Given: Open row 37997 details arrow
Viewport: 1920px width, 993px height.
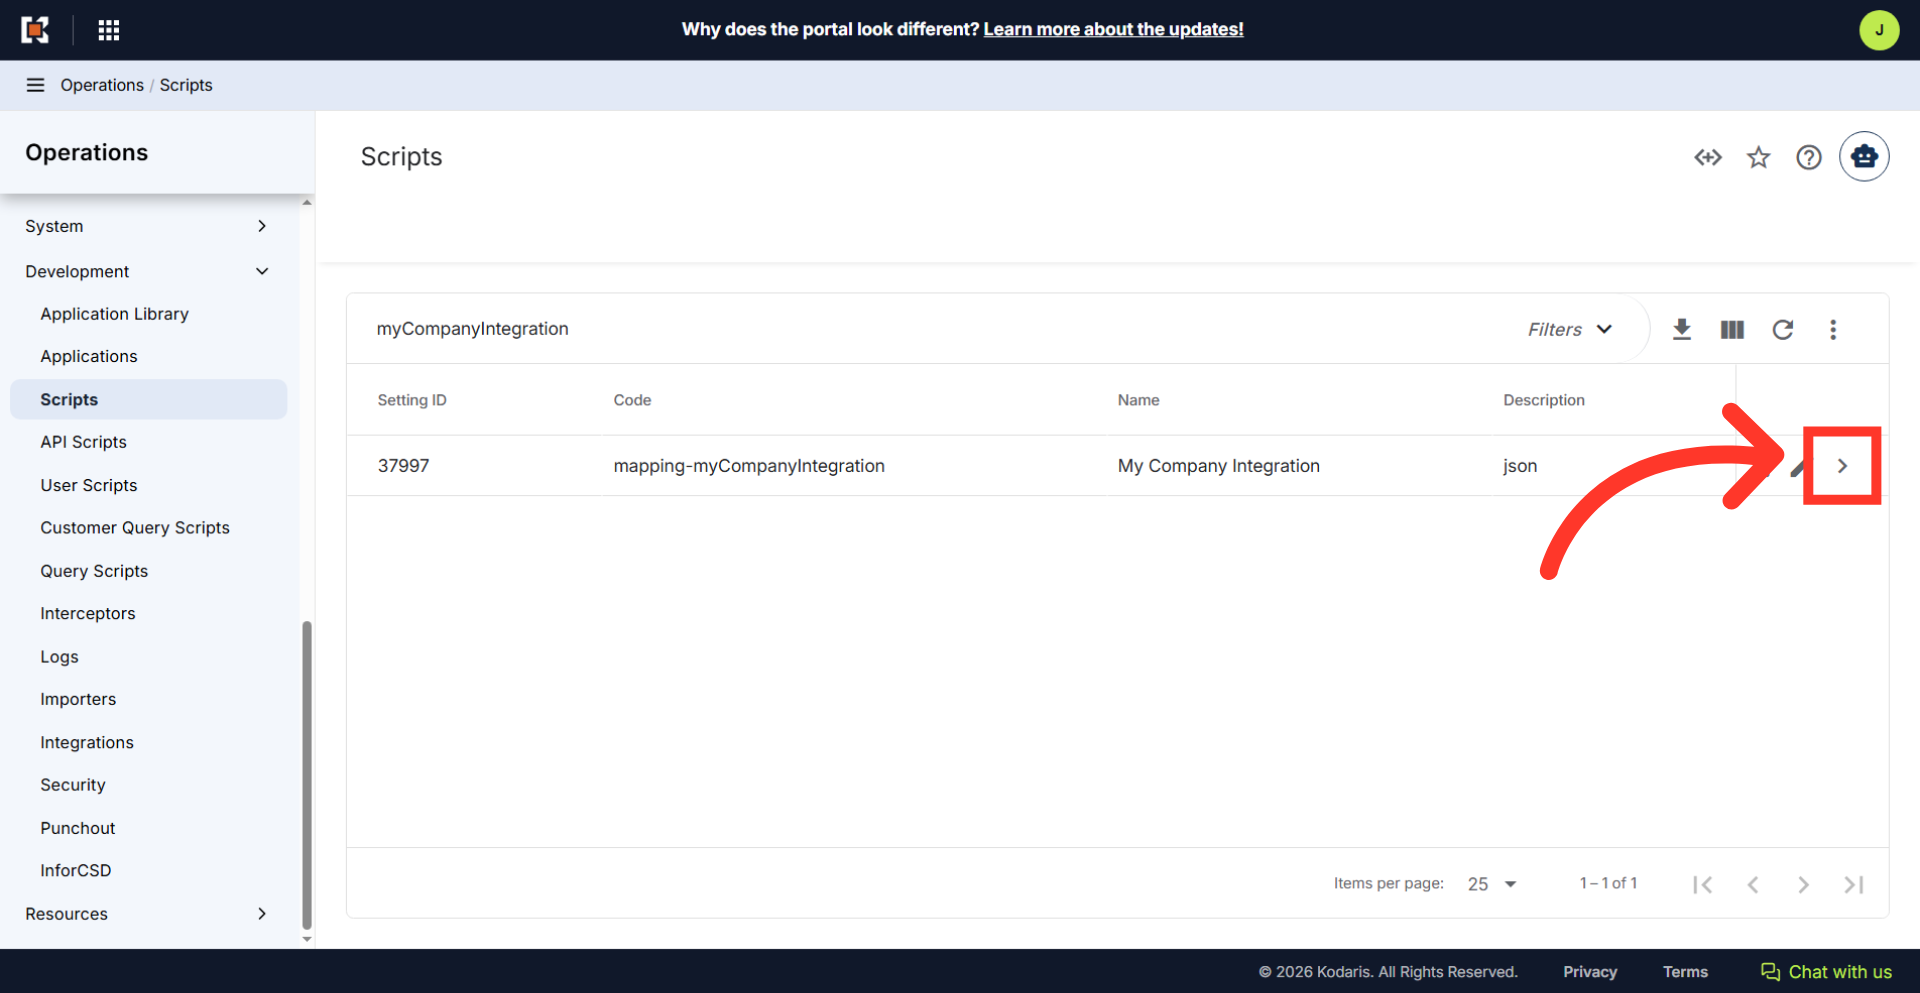Looking at the screenshot, I should coord(1842,466).
